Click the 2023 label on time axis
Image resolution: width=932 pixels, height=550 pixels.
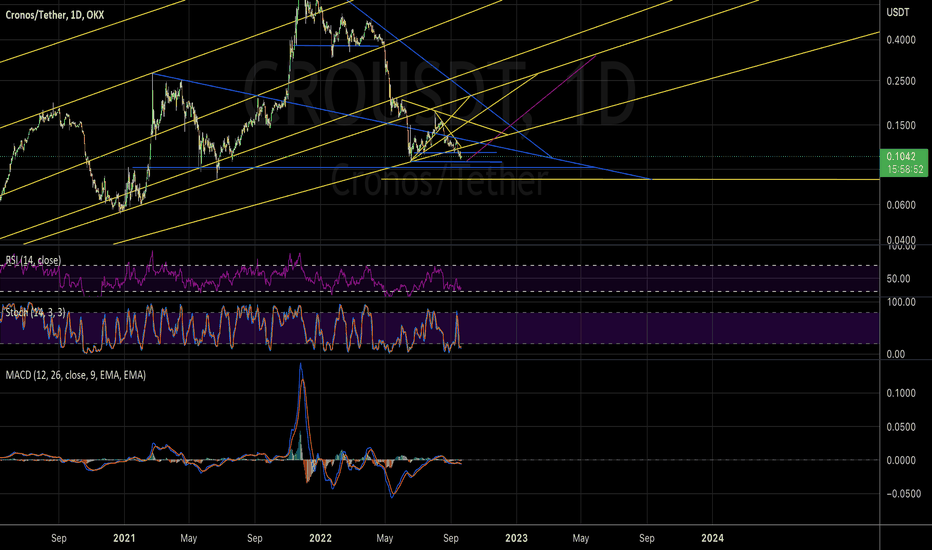(516, 538)
